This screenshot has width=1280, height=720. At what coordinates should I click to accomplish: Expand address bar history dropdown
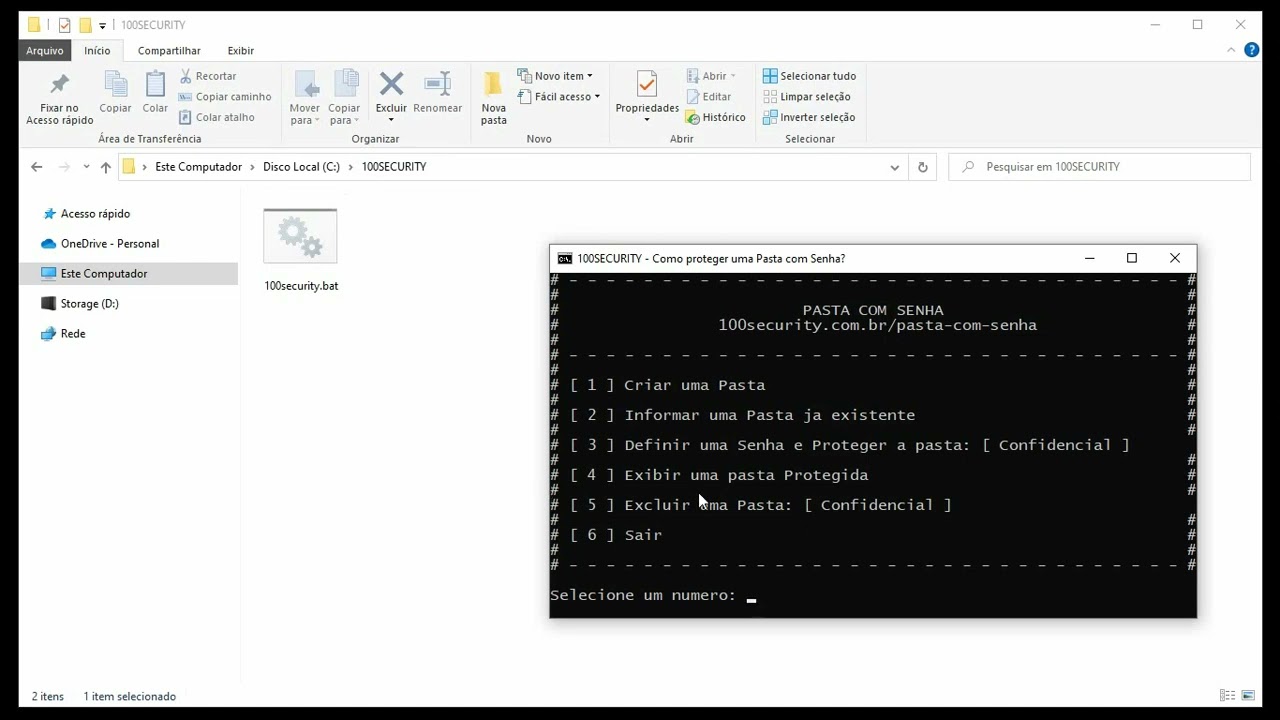(895, 167)
